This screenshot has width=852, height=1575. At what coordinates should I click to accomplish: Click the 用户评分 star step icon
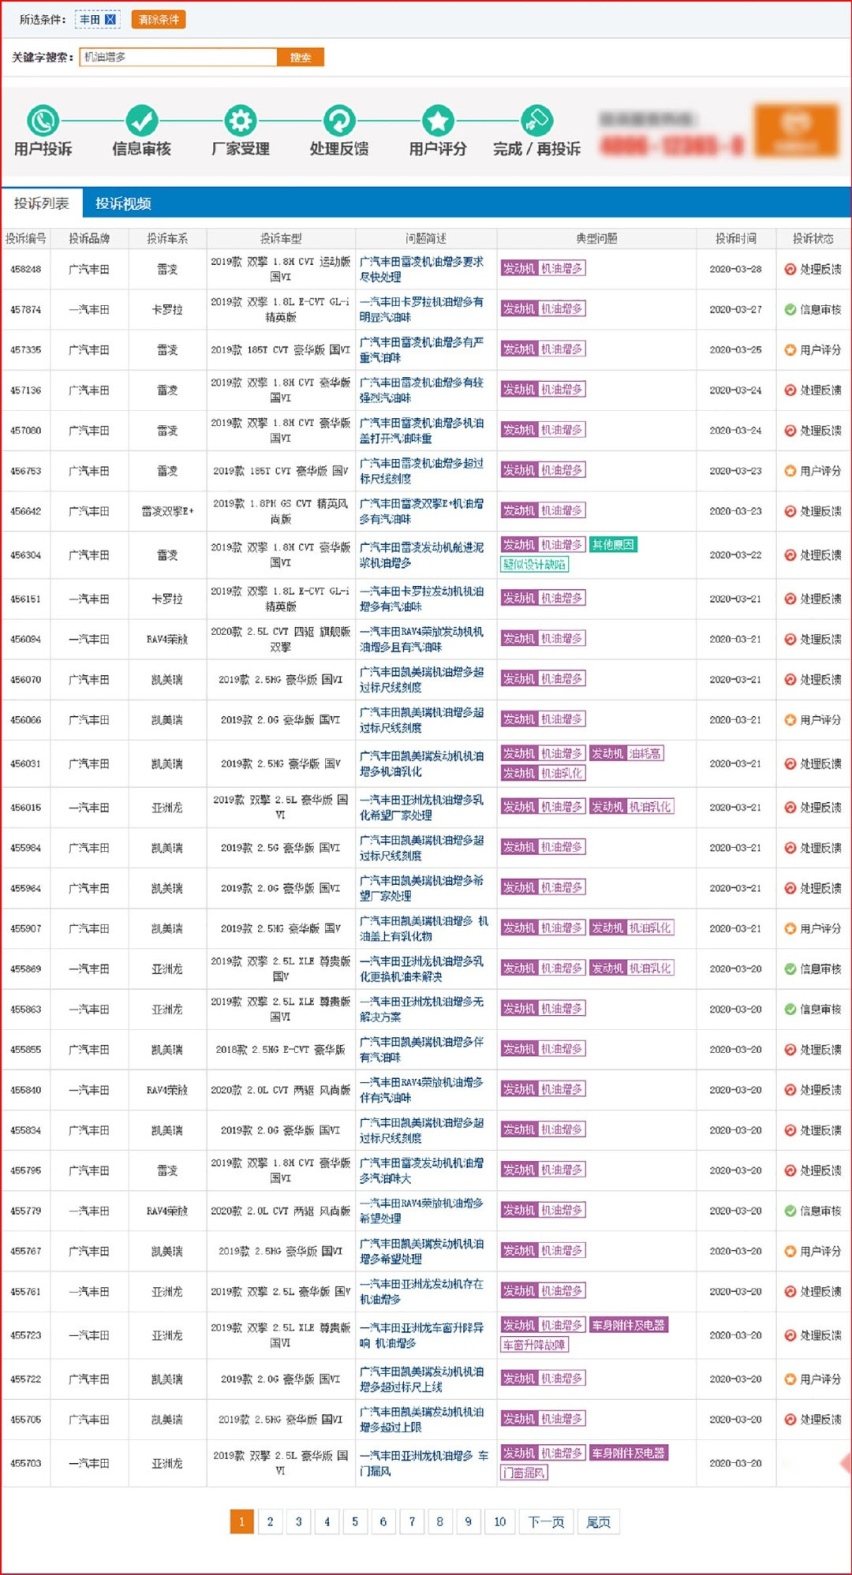click(x=438, y=121)
